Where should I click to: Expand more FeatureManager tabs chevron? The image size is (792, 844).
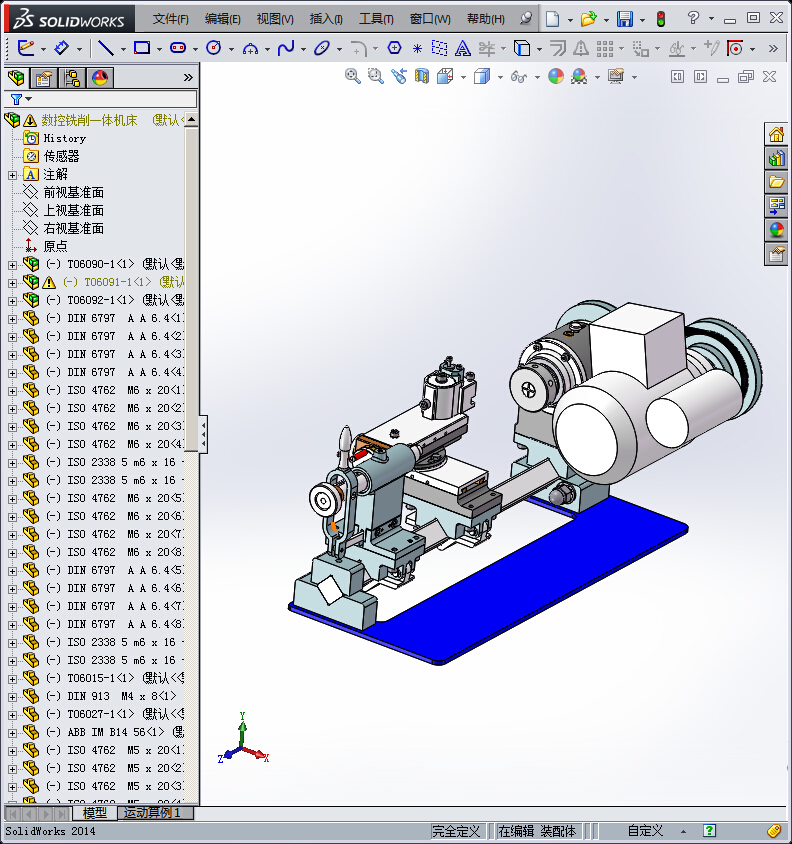pyautogui.click(x=188, y=78)
